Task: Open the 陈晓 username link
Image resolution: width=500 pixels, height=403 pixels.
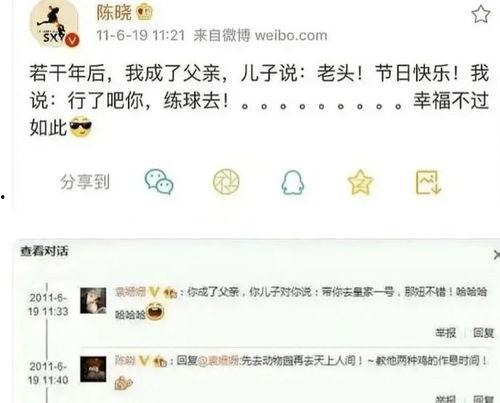Action: click(x=114, y=13)
